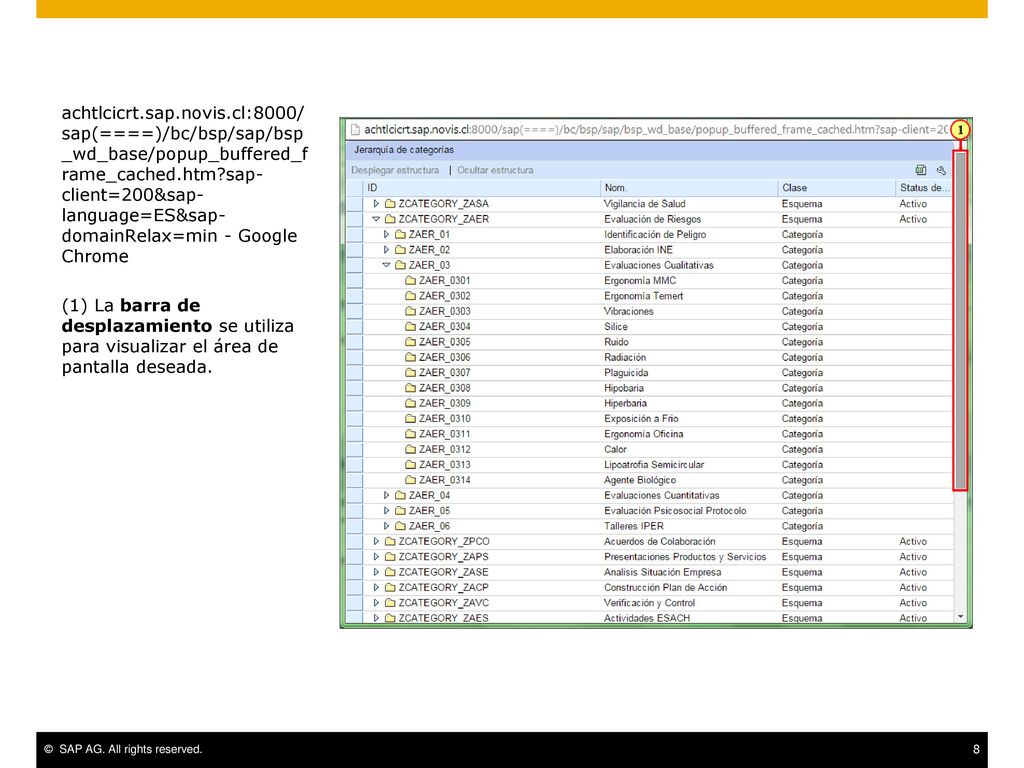1024x768 pixels.
Task: Click 'Talleres IPER' name cell
Action: tap(633, 526)
